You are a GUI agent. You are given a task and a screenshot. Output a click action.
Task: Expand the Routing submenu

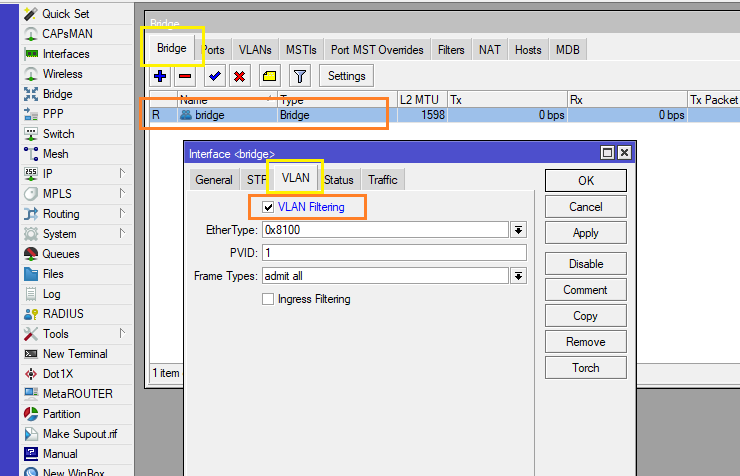(x=122, y=214)
